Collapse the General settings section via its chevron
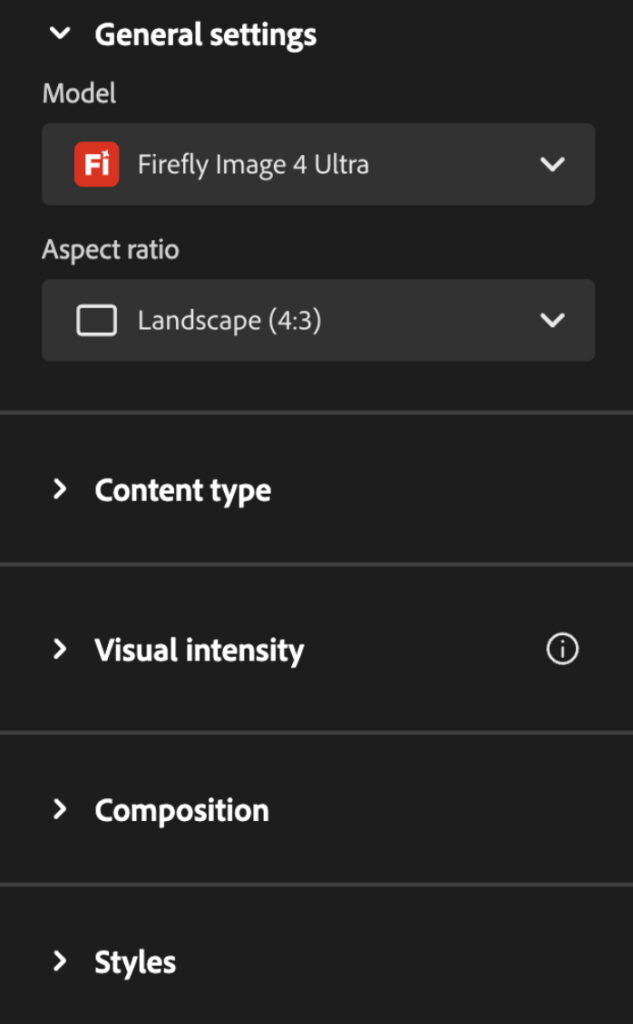Viewport: 633px width, 1024px height. 60,34
